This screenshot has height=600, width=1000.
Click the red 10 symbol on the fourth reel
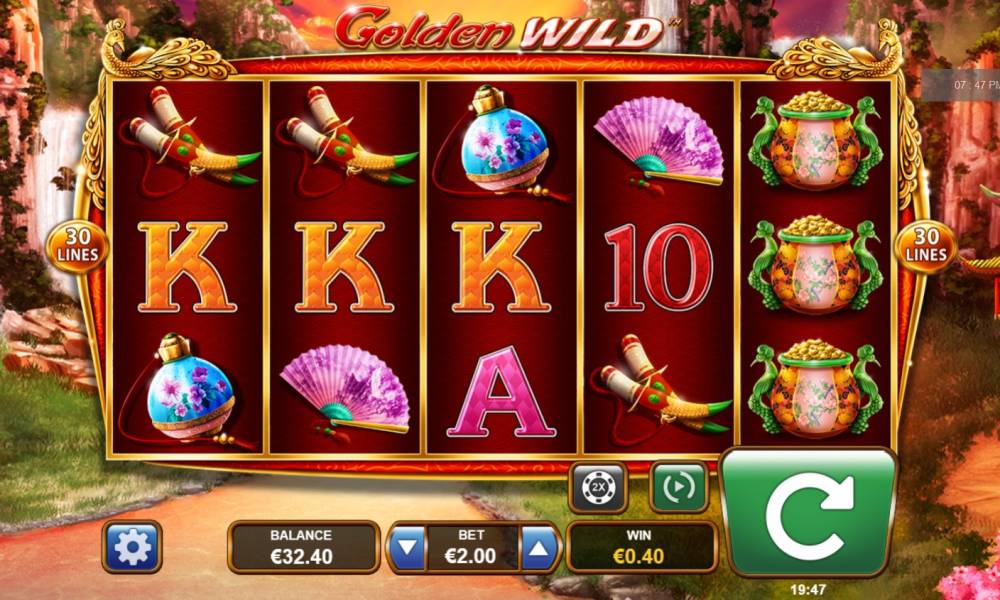pyautogui.click(x=658, y=267)
